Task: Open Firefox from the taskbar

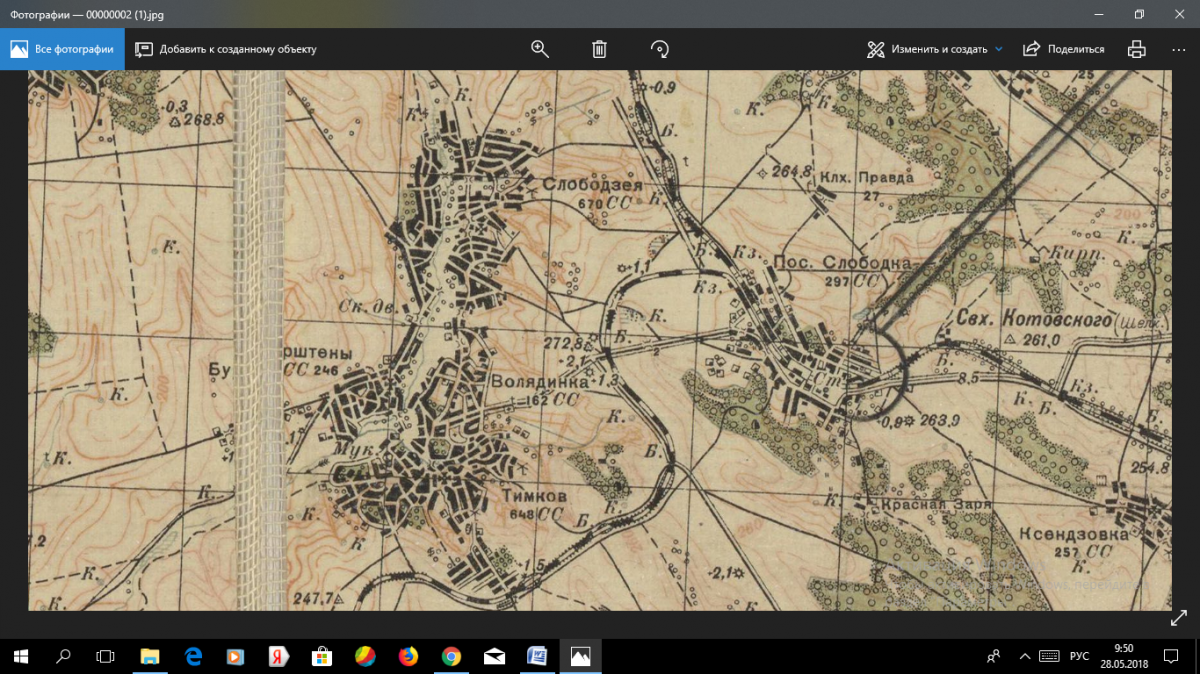Action: [408, 656]
